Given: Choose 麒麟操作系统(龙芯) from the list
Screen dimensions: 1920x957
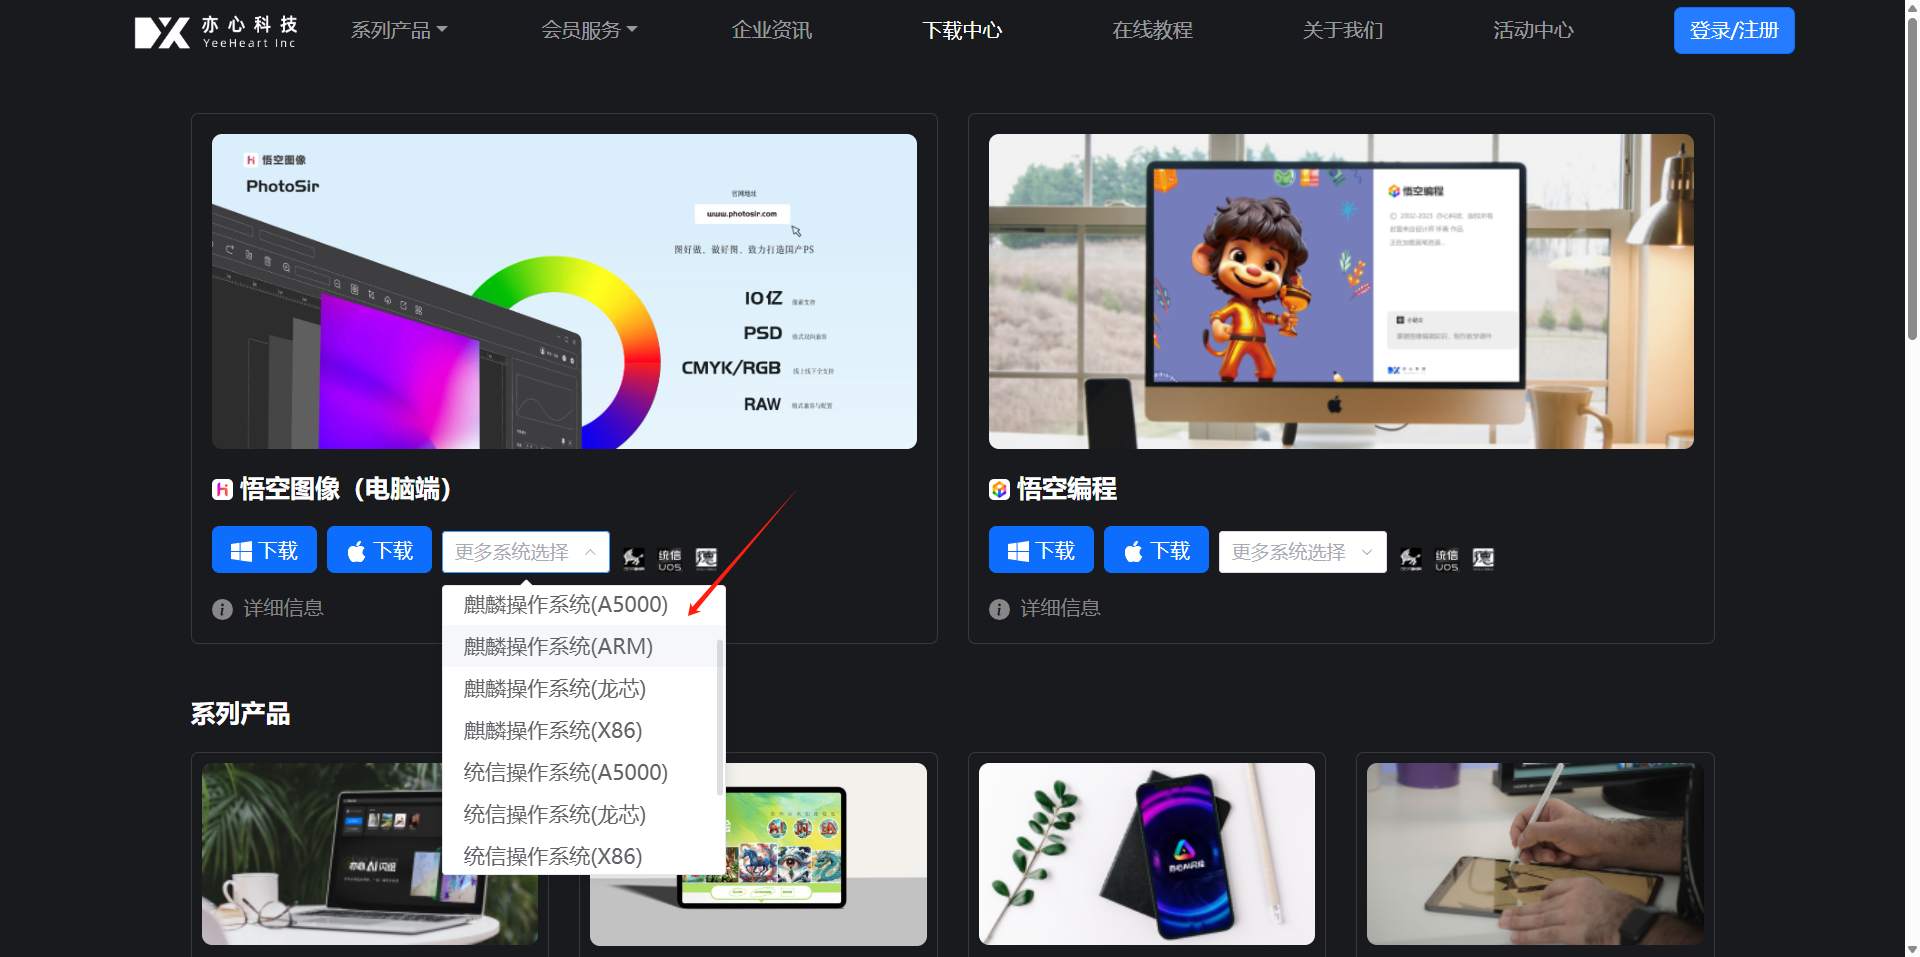Looking at the screenshot, I should (580, 689).
